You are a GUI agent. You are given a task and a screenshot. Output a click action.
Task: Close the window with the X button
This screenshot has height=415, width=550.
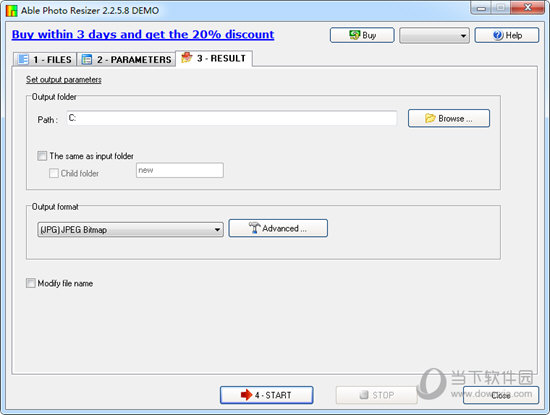pyautogui.click(x=528, y=7)
